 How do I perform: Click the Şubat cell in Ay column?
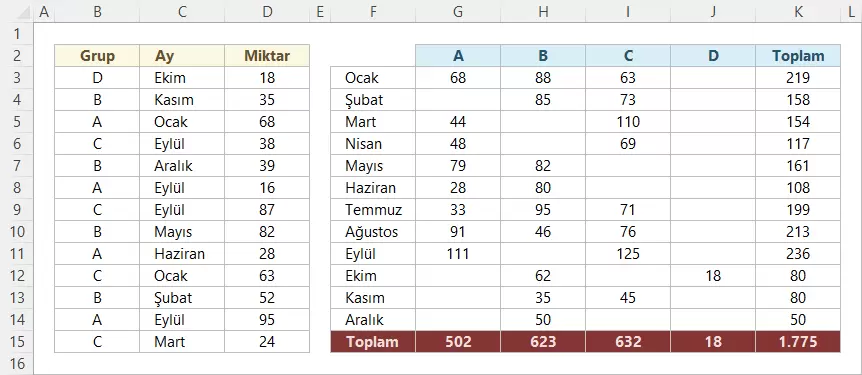182,297
